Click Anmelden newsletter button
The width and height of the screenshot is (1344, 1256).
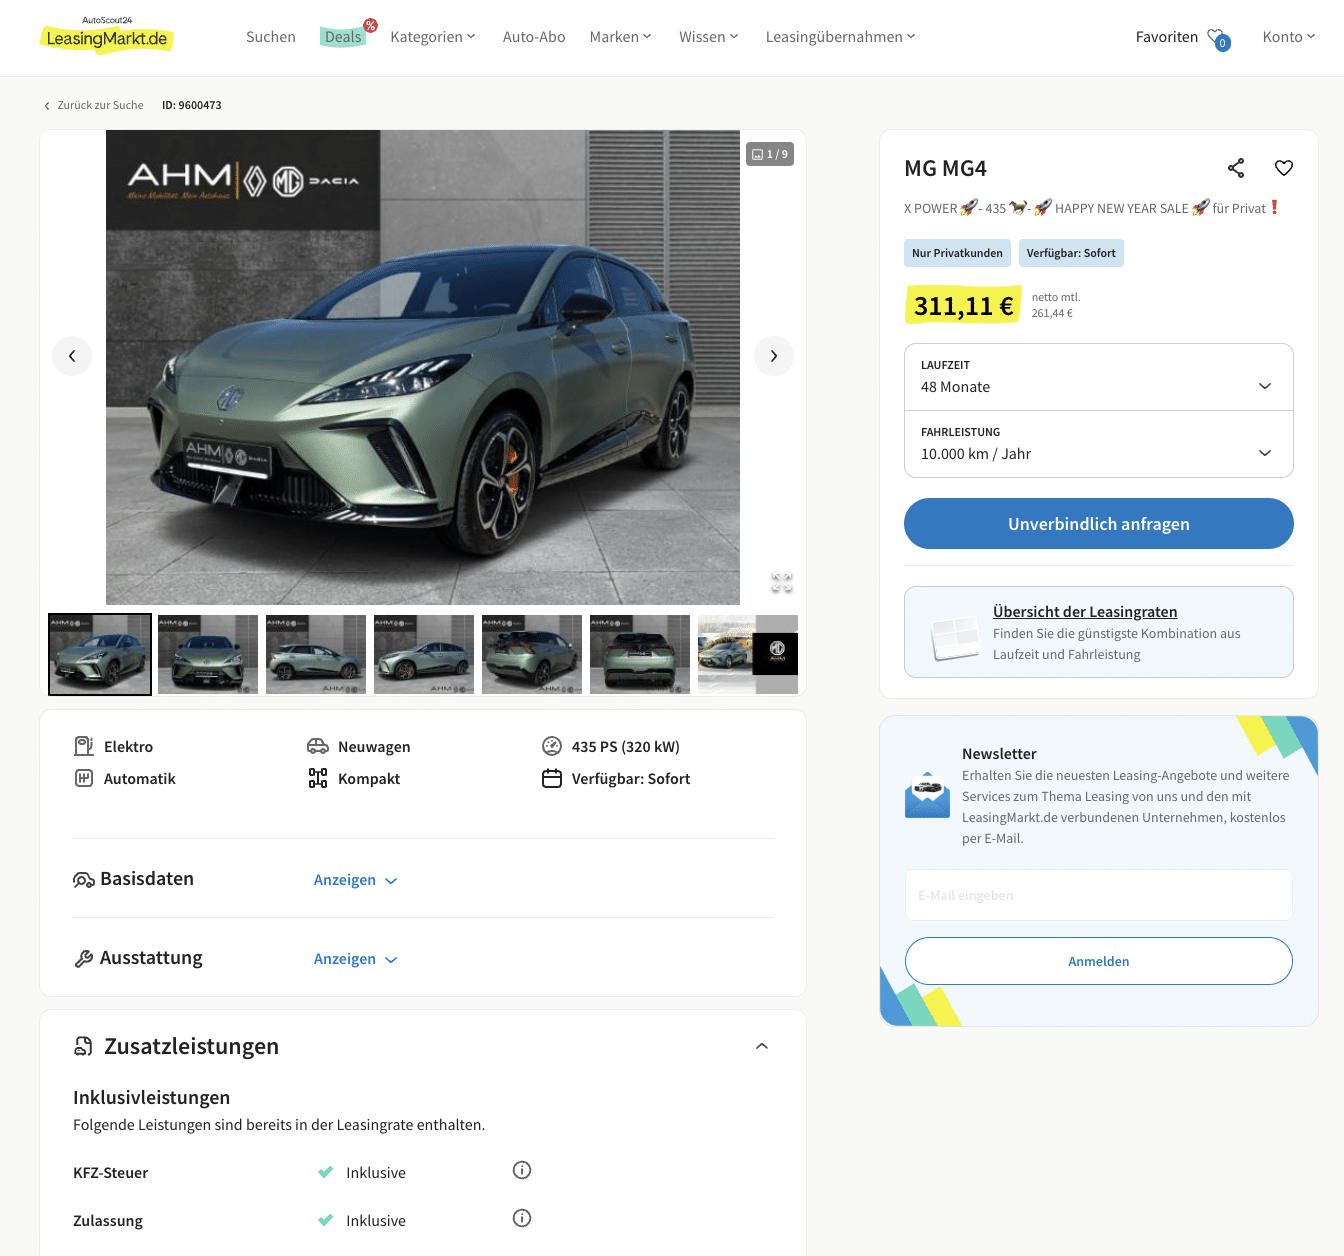pos(1099,961)
